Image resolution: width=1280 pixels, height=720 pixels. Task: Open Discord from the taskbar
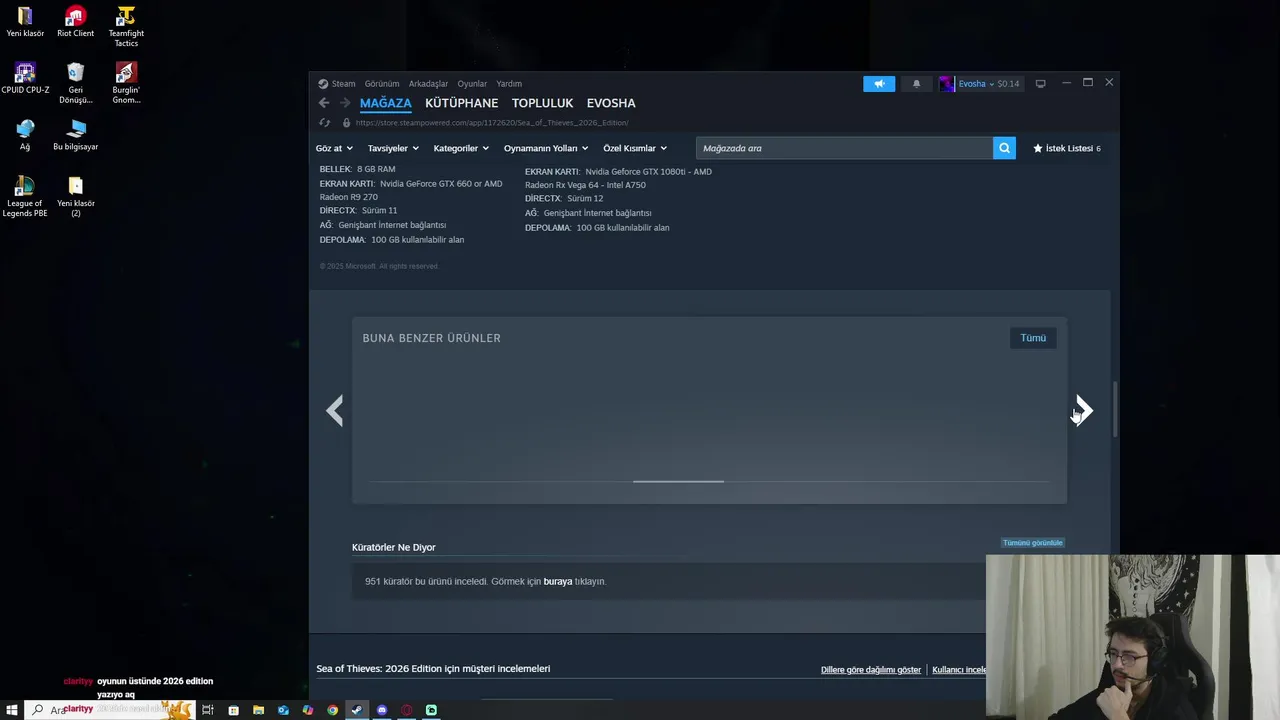pos(381,710)
